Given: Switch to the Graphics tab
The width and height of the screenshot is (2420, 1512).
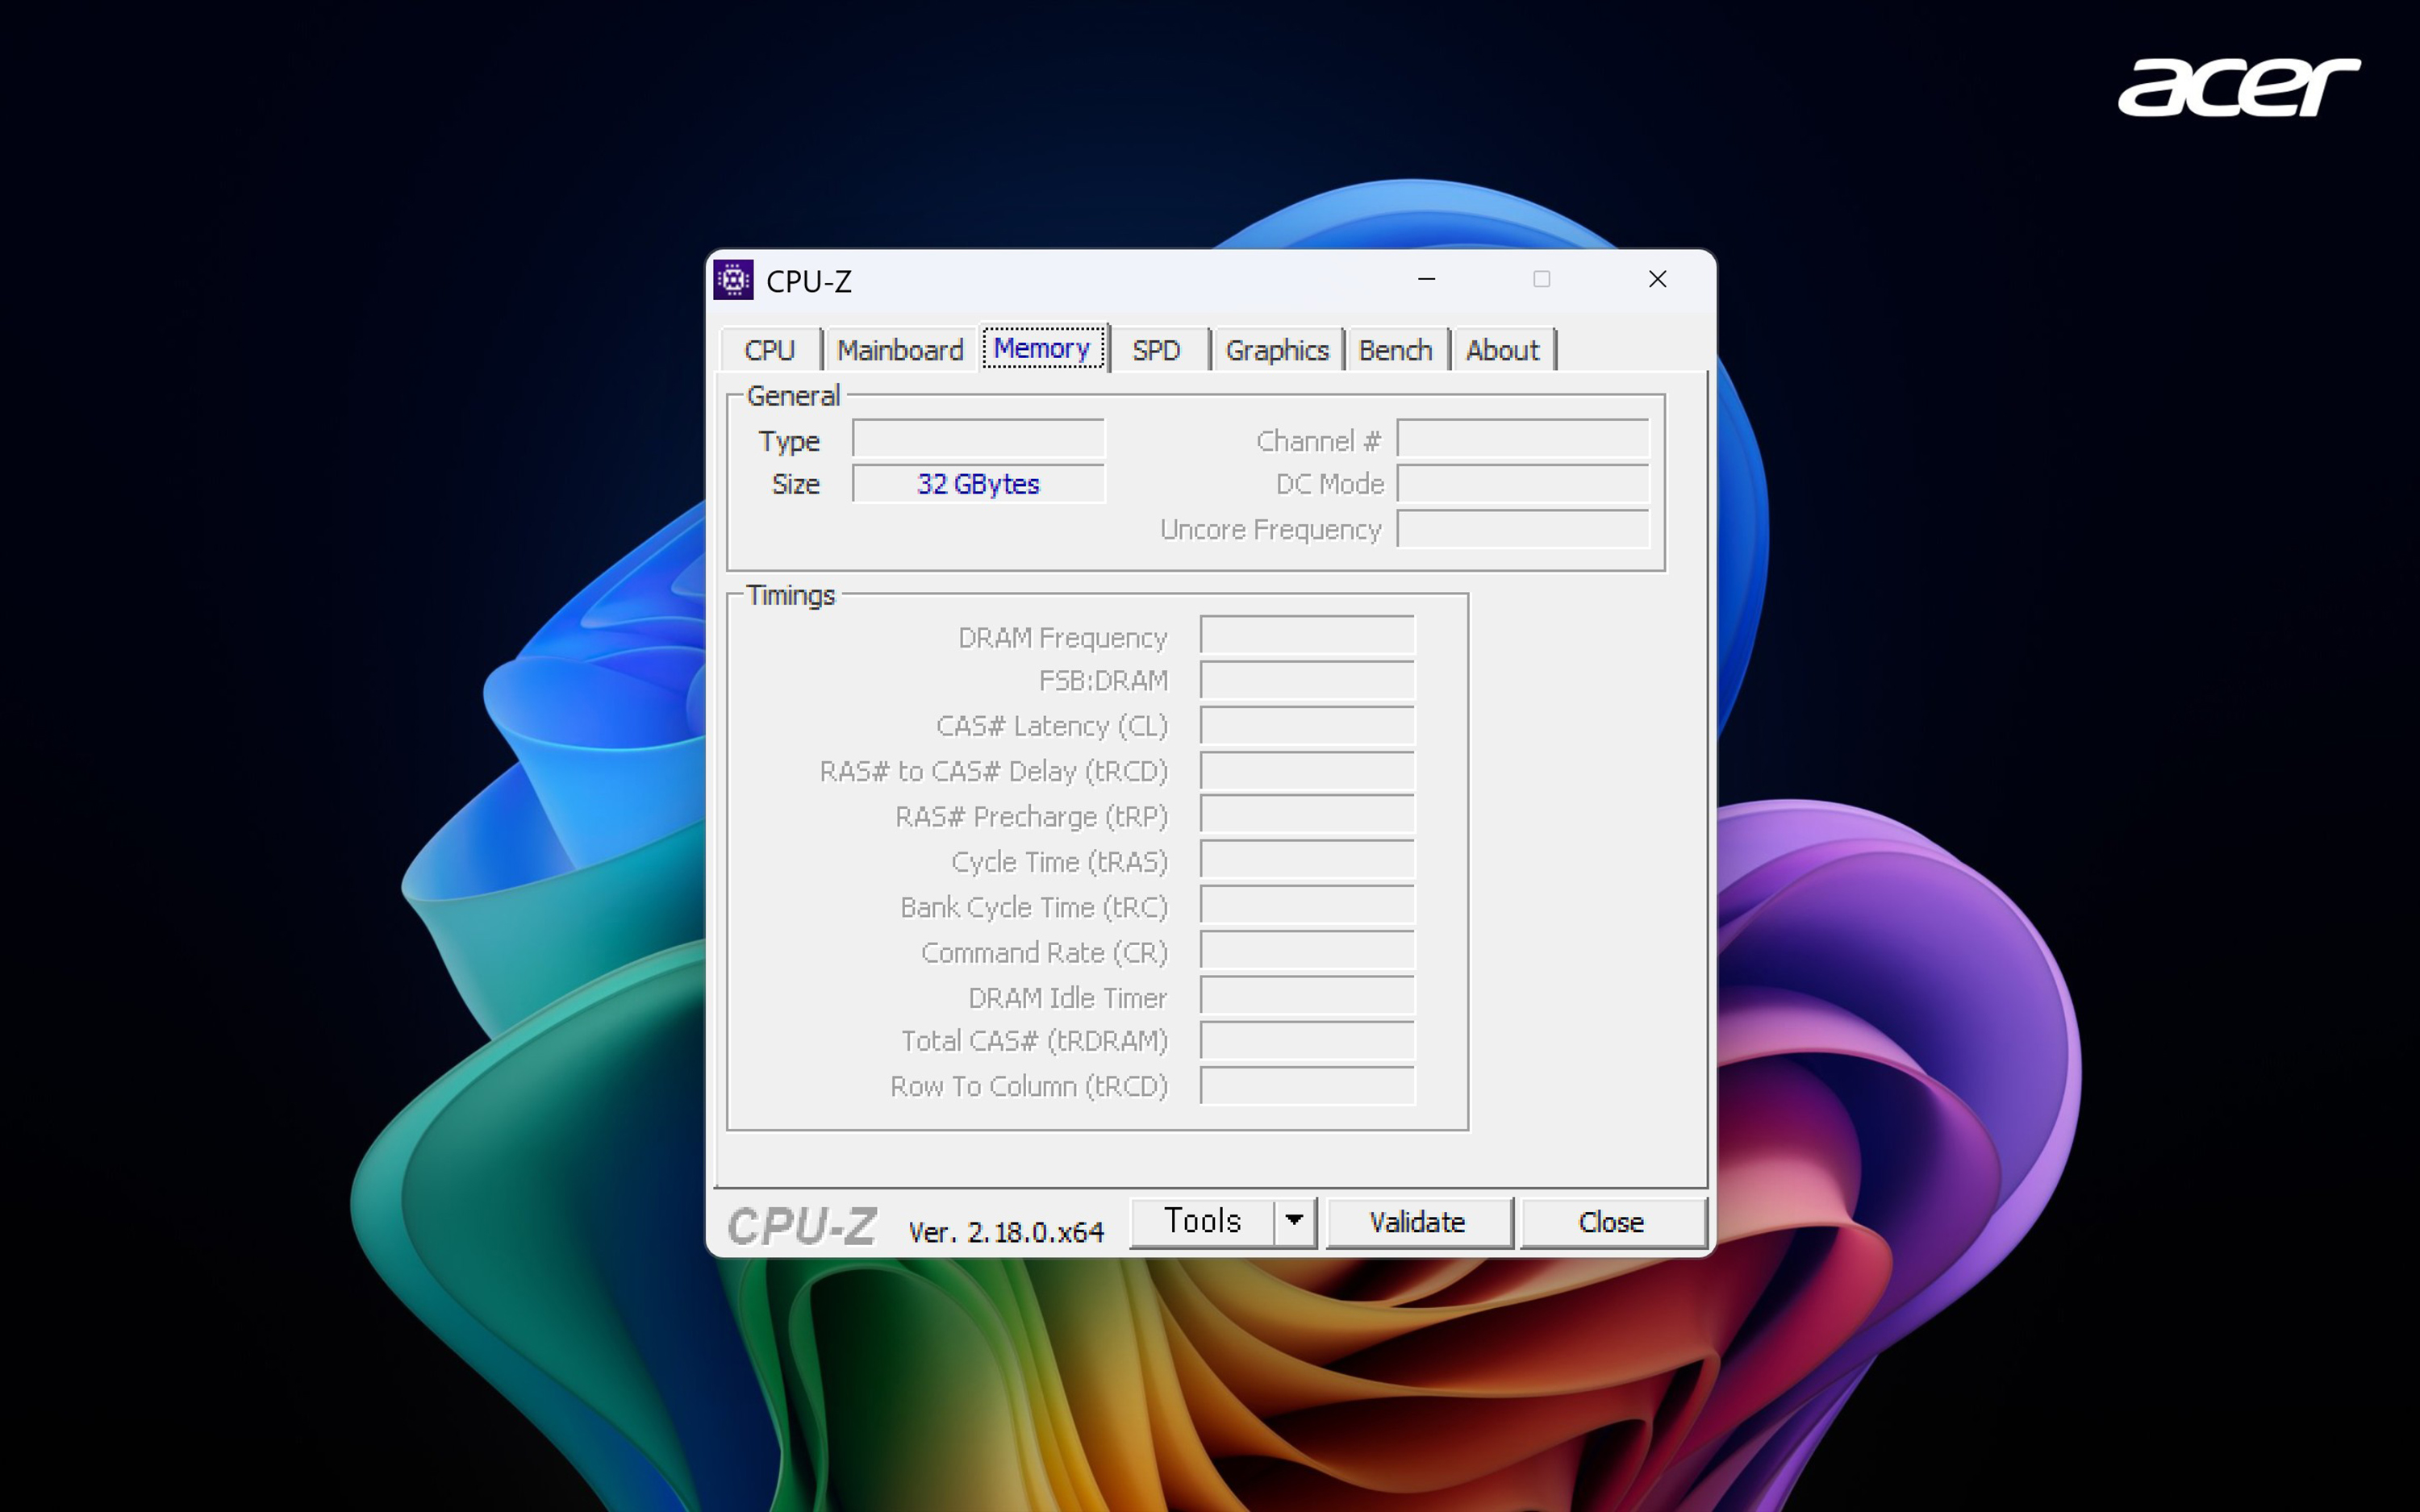Looking at the screenshot, I should [x=1277, y=350].
